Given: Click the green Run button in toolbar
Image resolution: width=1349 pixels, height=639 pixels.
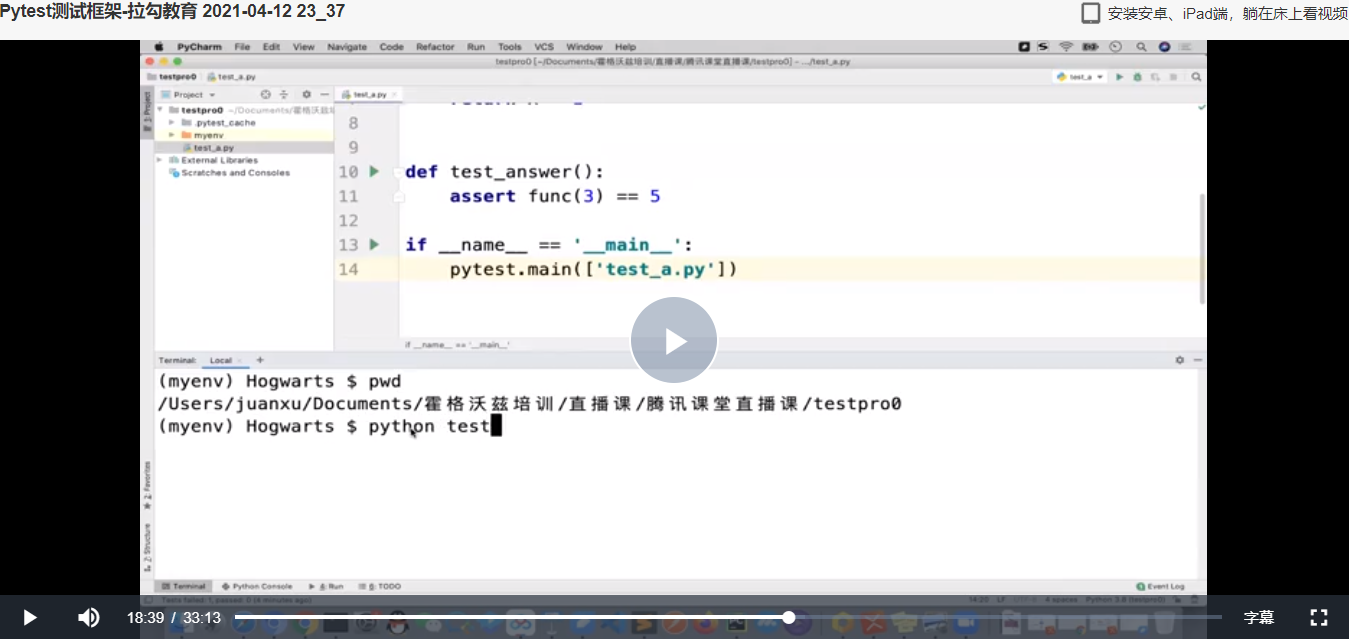Looking at the screenshot, I should (1120, 77).
